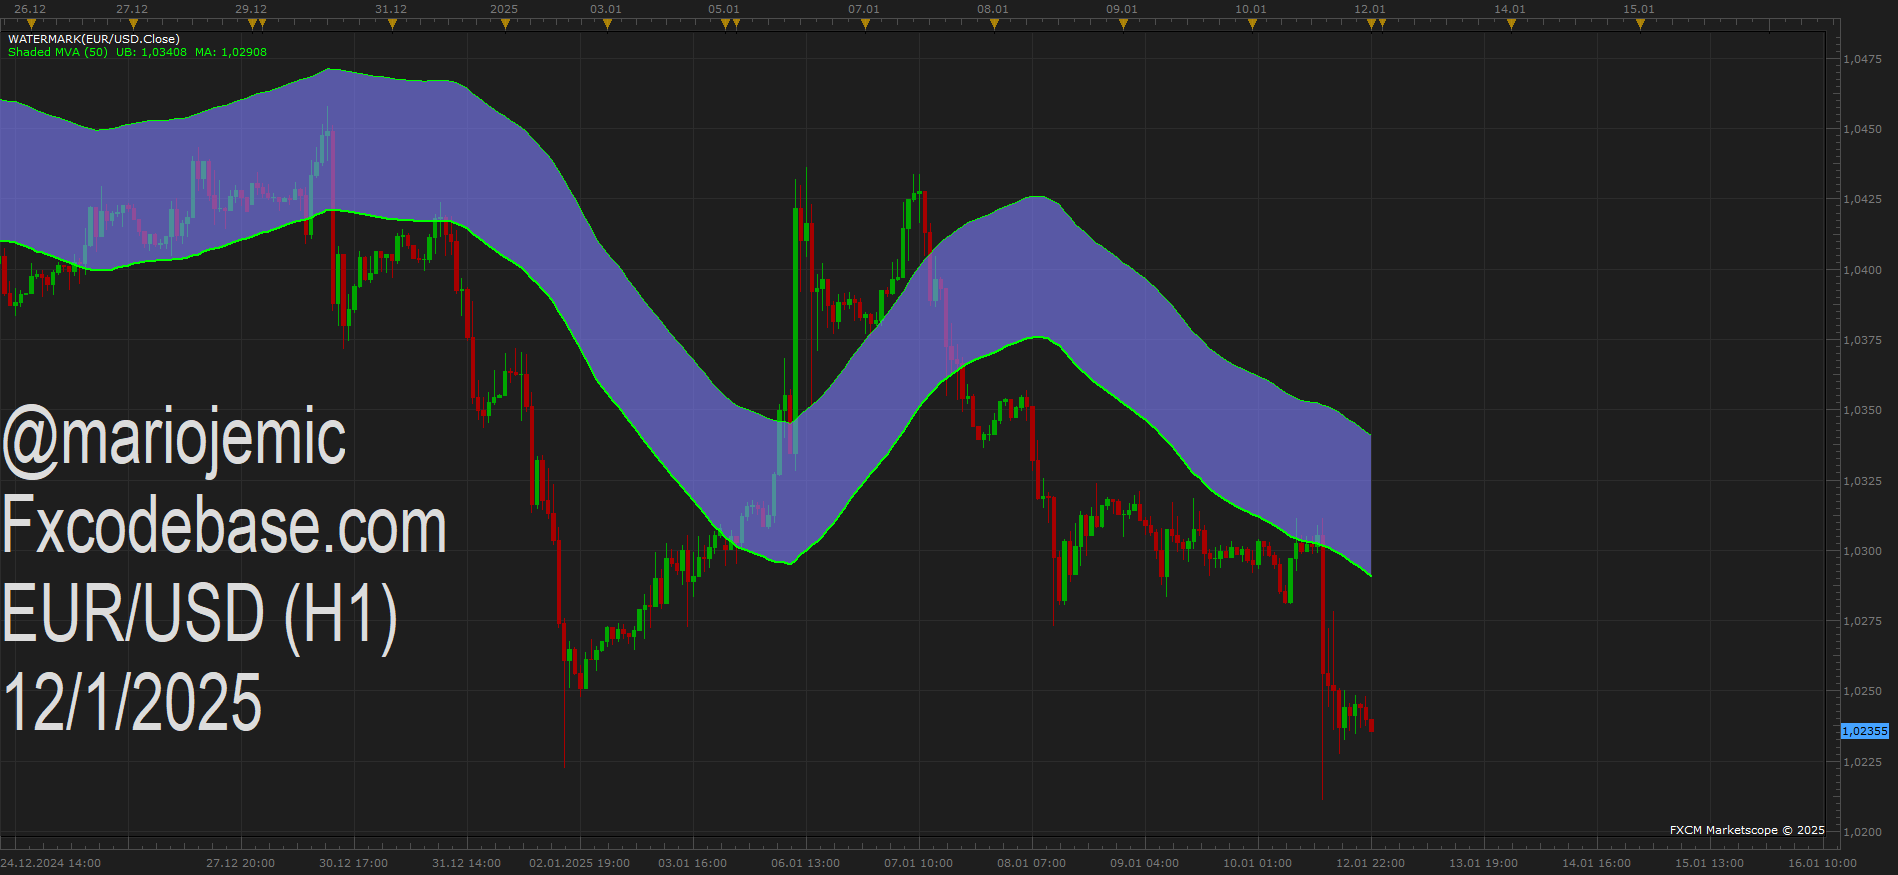Click the 30.12 17:00 time label
This screenshot has width=1898, height=875.
pos(353,863)
